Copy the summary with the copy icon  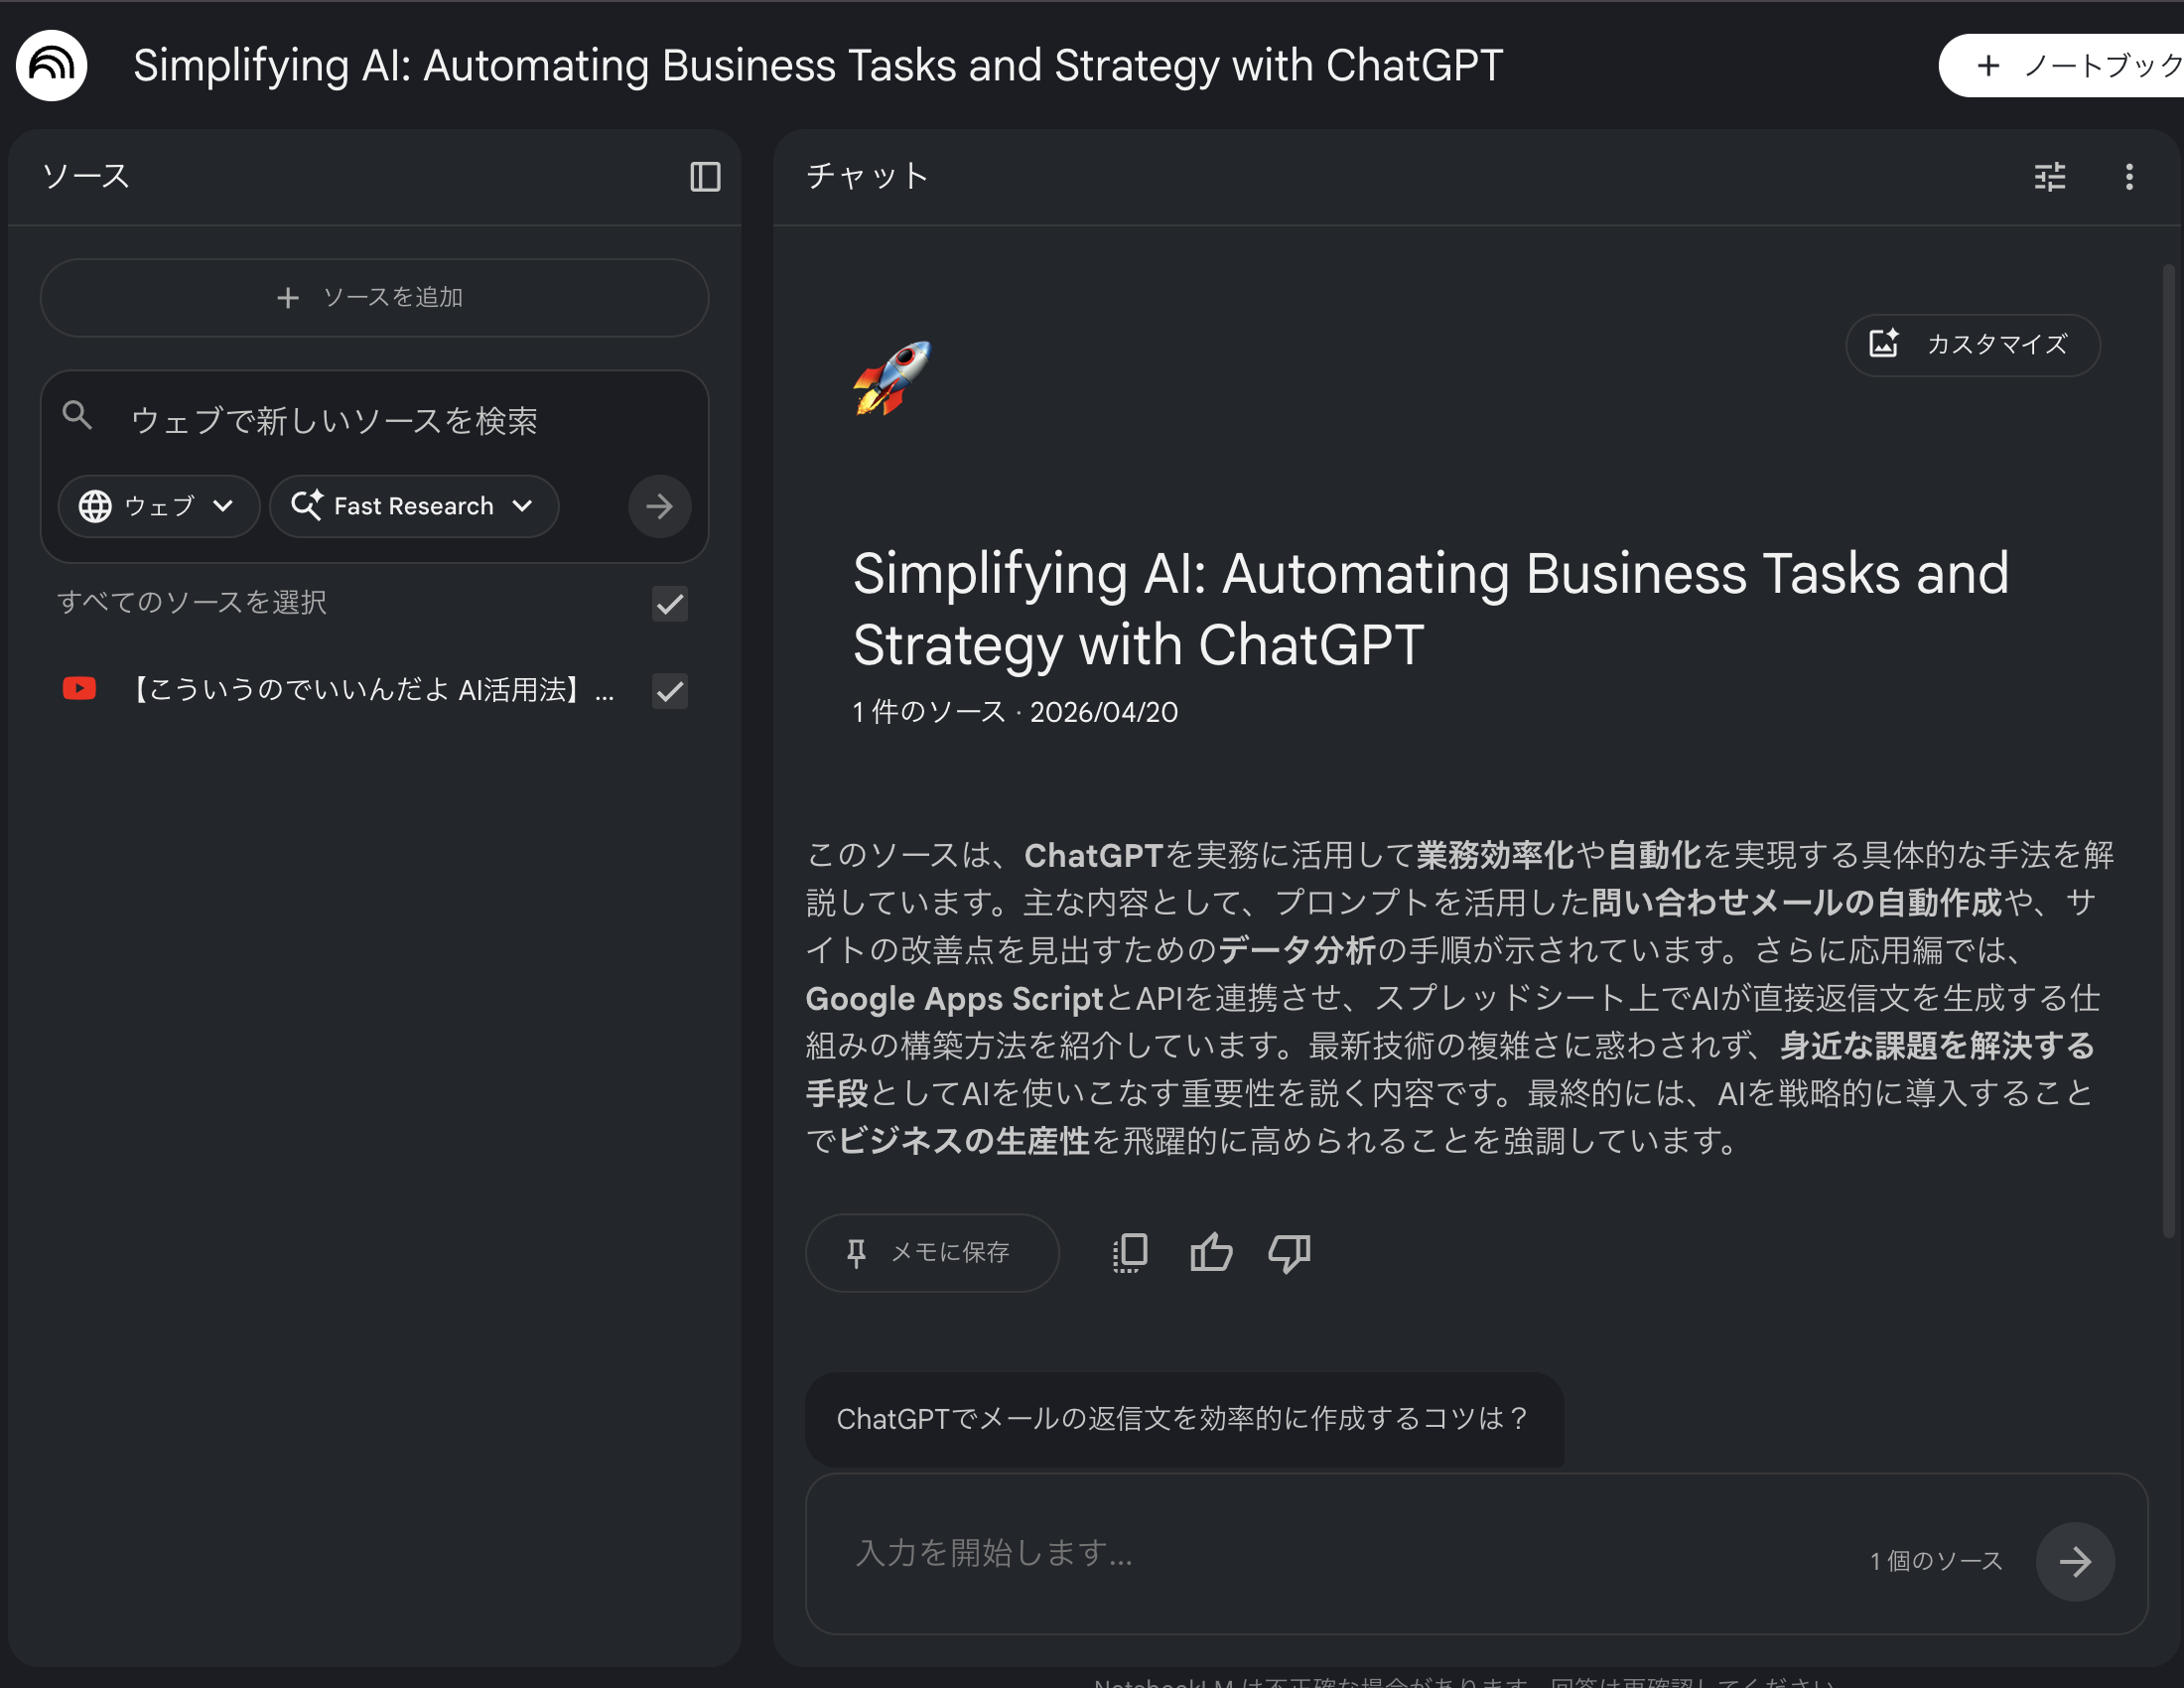[x=1130, y=1252]
